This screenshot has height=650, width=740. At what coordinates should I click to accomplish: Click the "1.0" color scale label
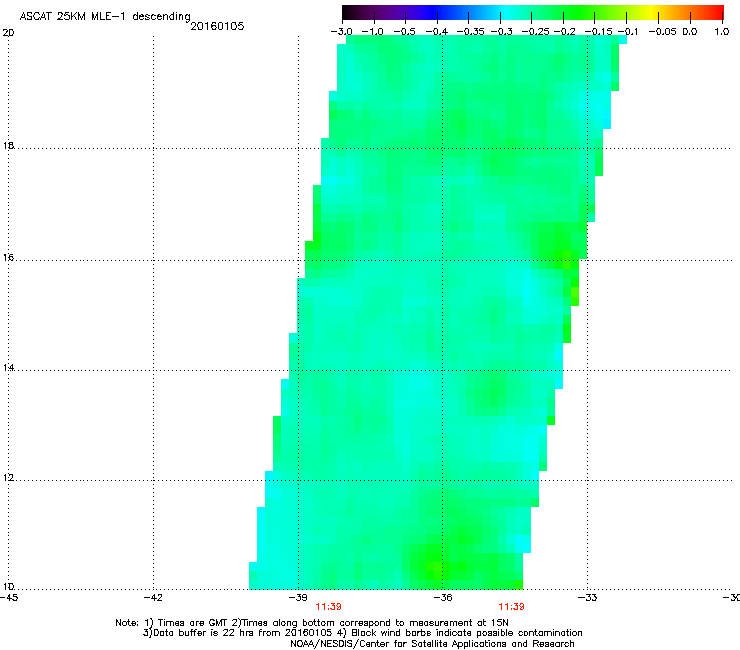click(722, 32)
